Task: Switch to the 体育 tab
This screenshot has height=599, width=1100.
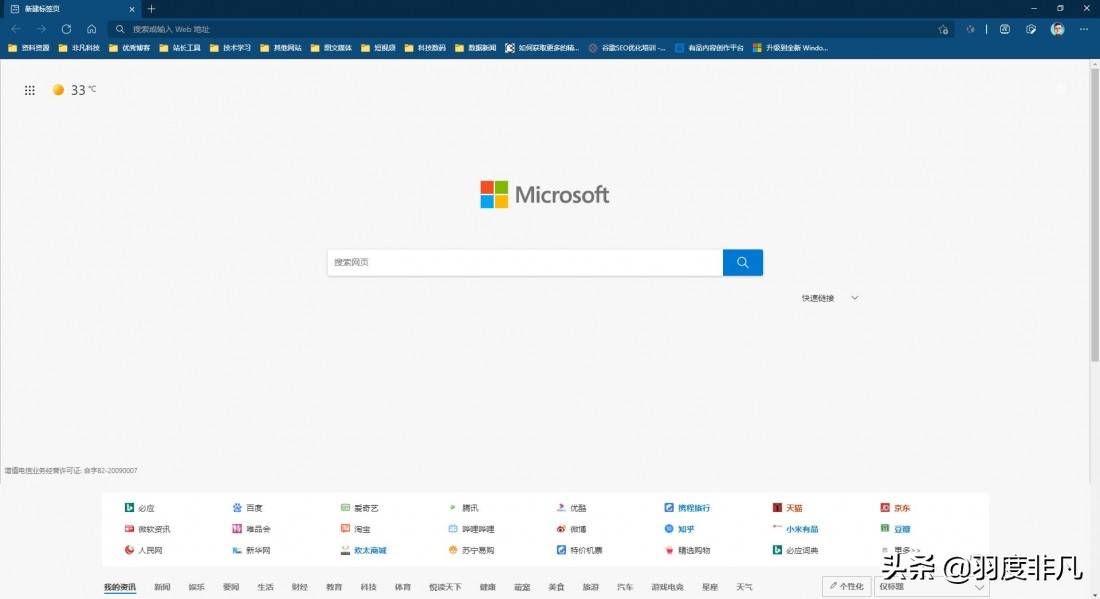Action: pyautogui.click(x=403, y=587)
